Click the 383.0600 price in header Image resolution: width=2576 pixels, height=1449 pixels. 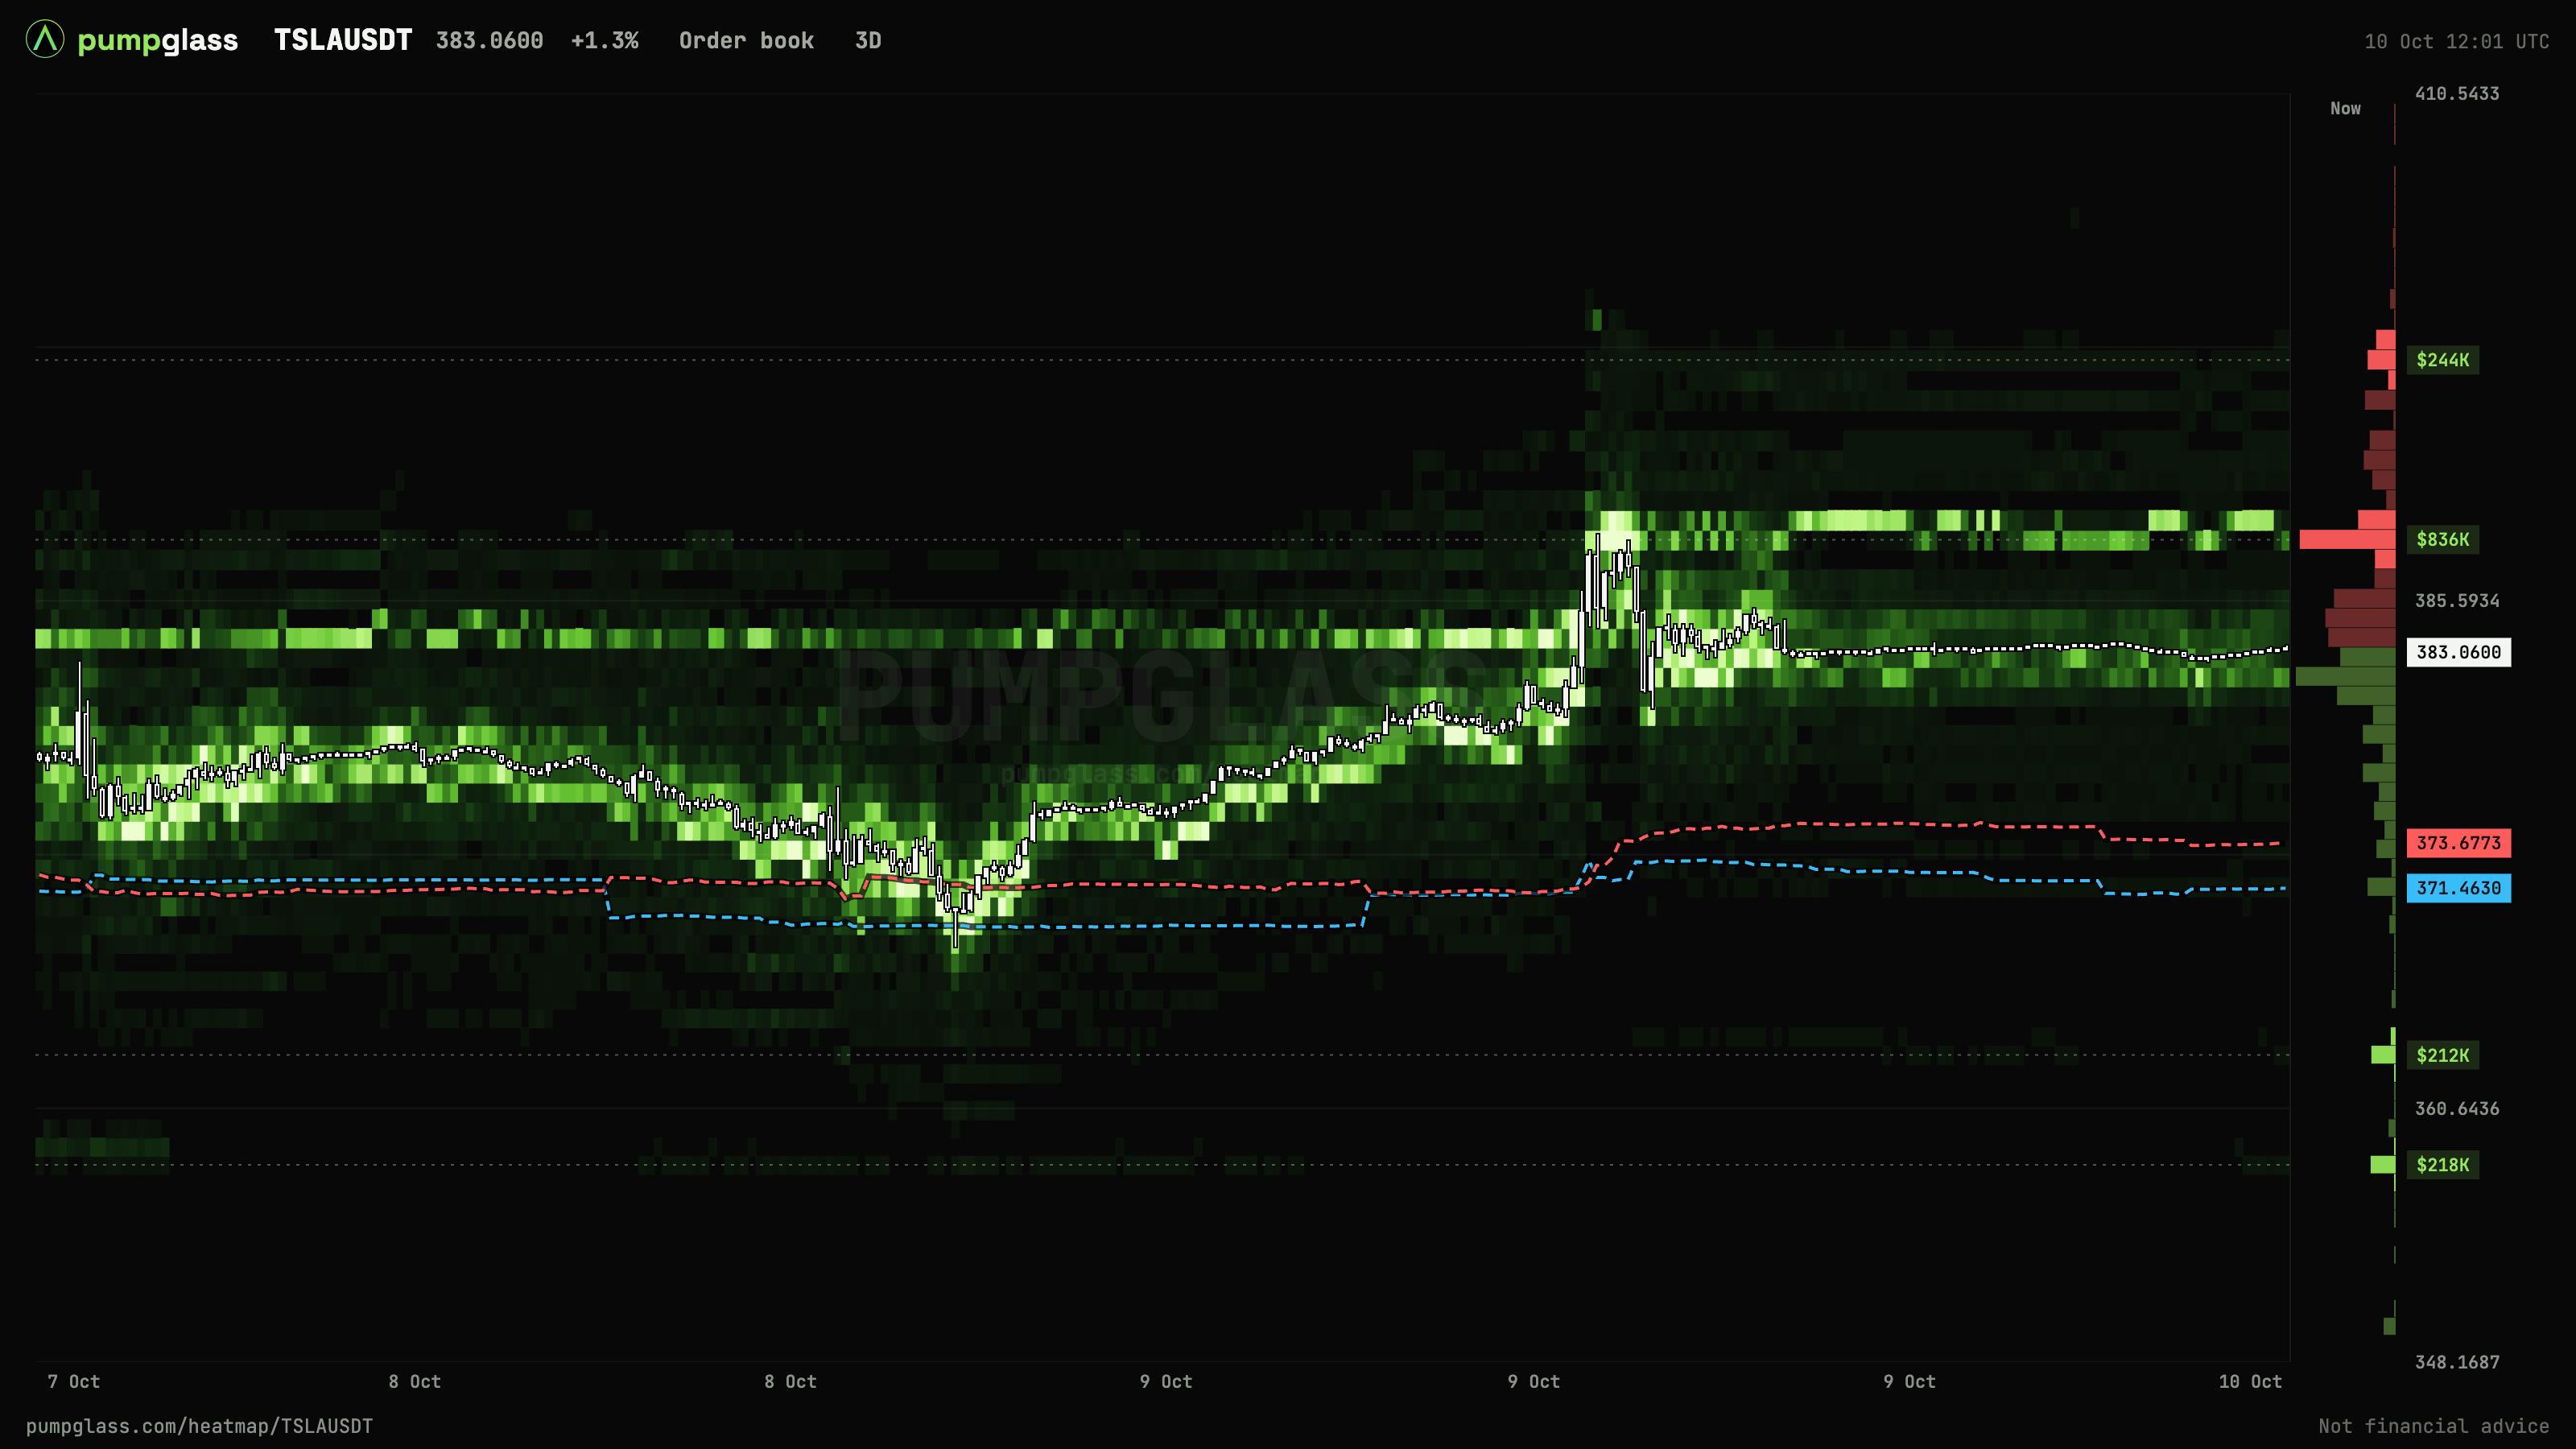coord(489,41)
